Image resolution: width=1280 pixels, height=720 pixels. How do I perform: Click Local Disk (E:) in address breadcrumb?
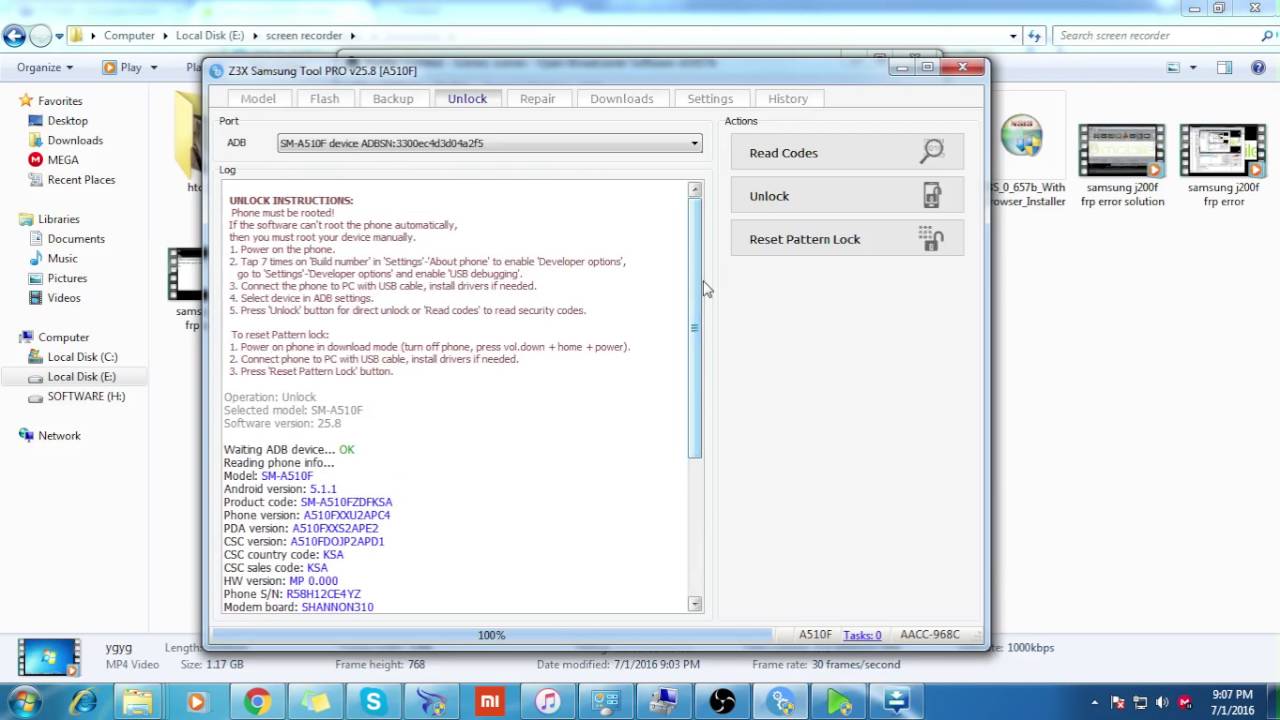point(210,36)
